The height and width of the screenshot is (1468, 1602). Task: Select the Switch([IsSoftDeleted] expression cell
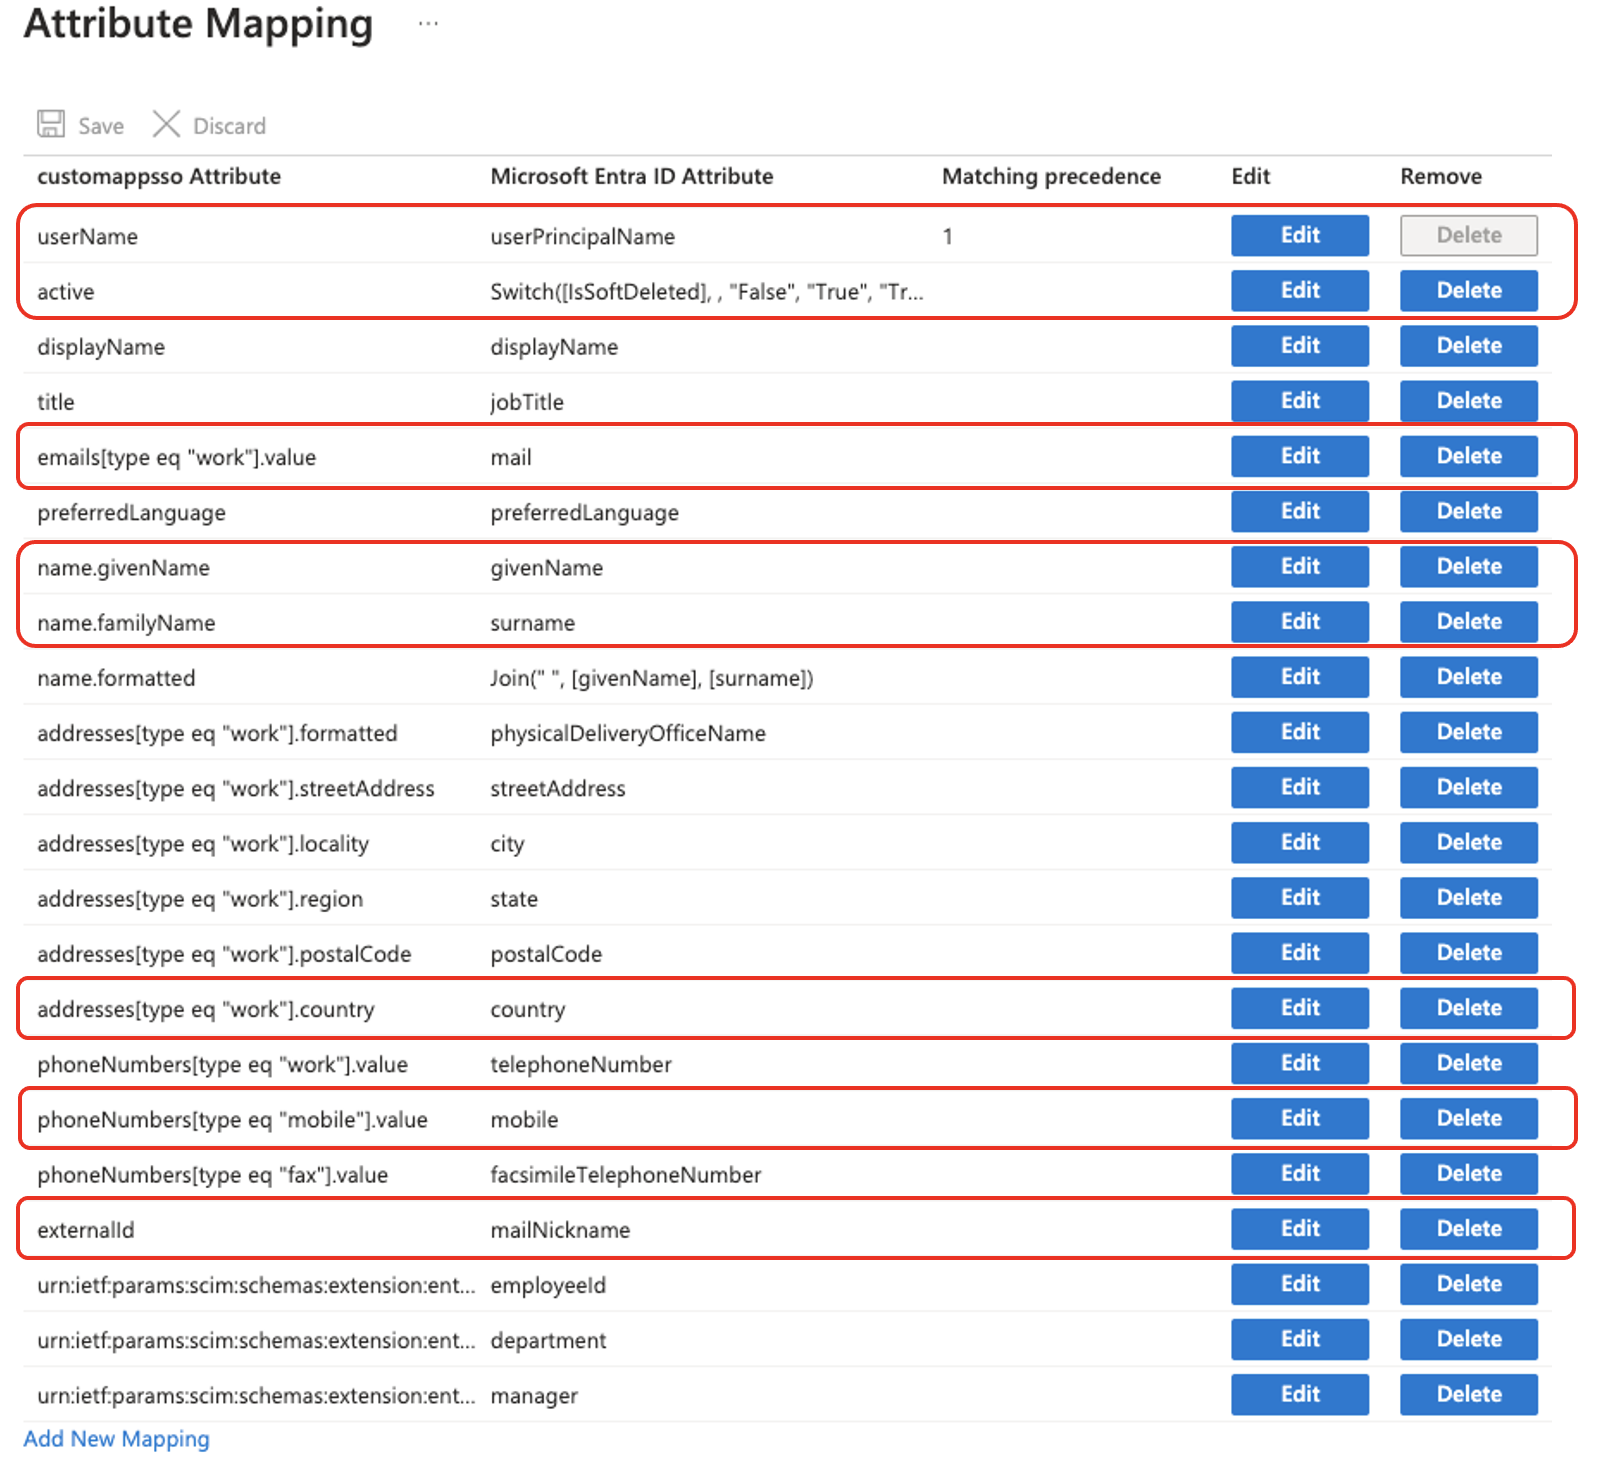pyautogui.click(x=706, y=292)
